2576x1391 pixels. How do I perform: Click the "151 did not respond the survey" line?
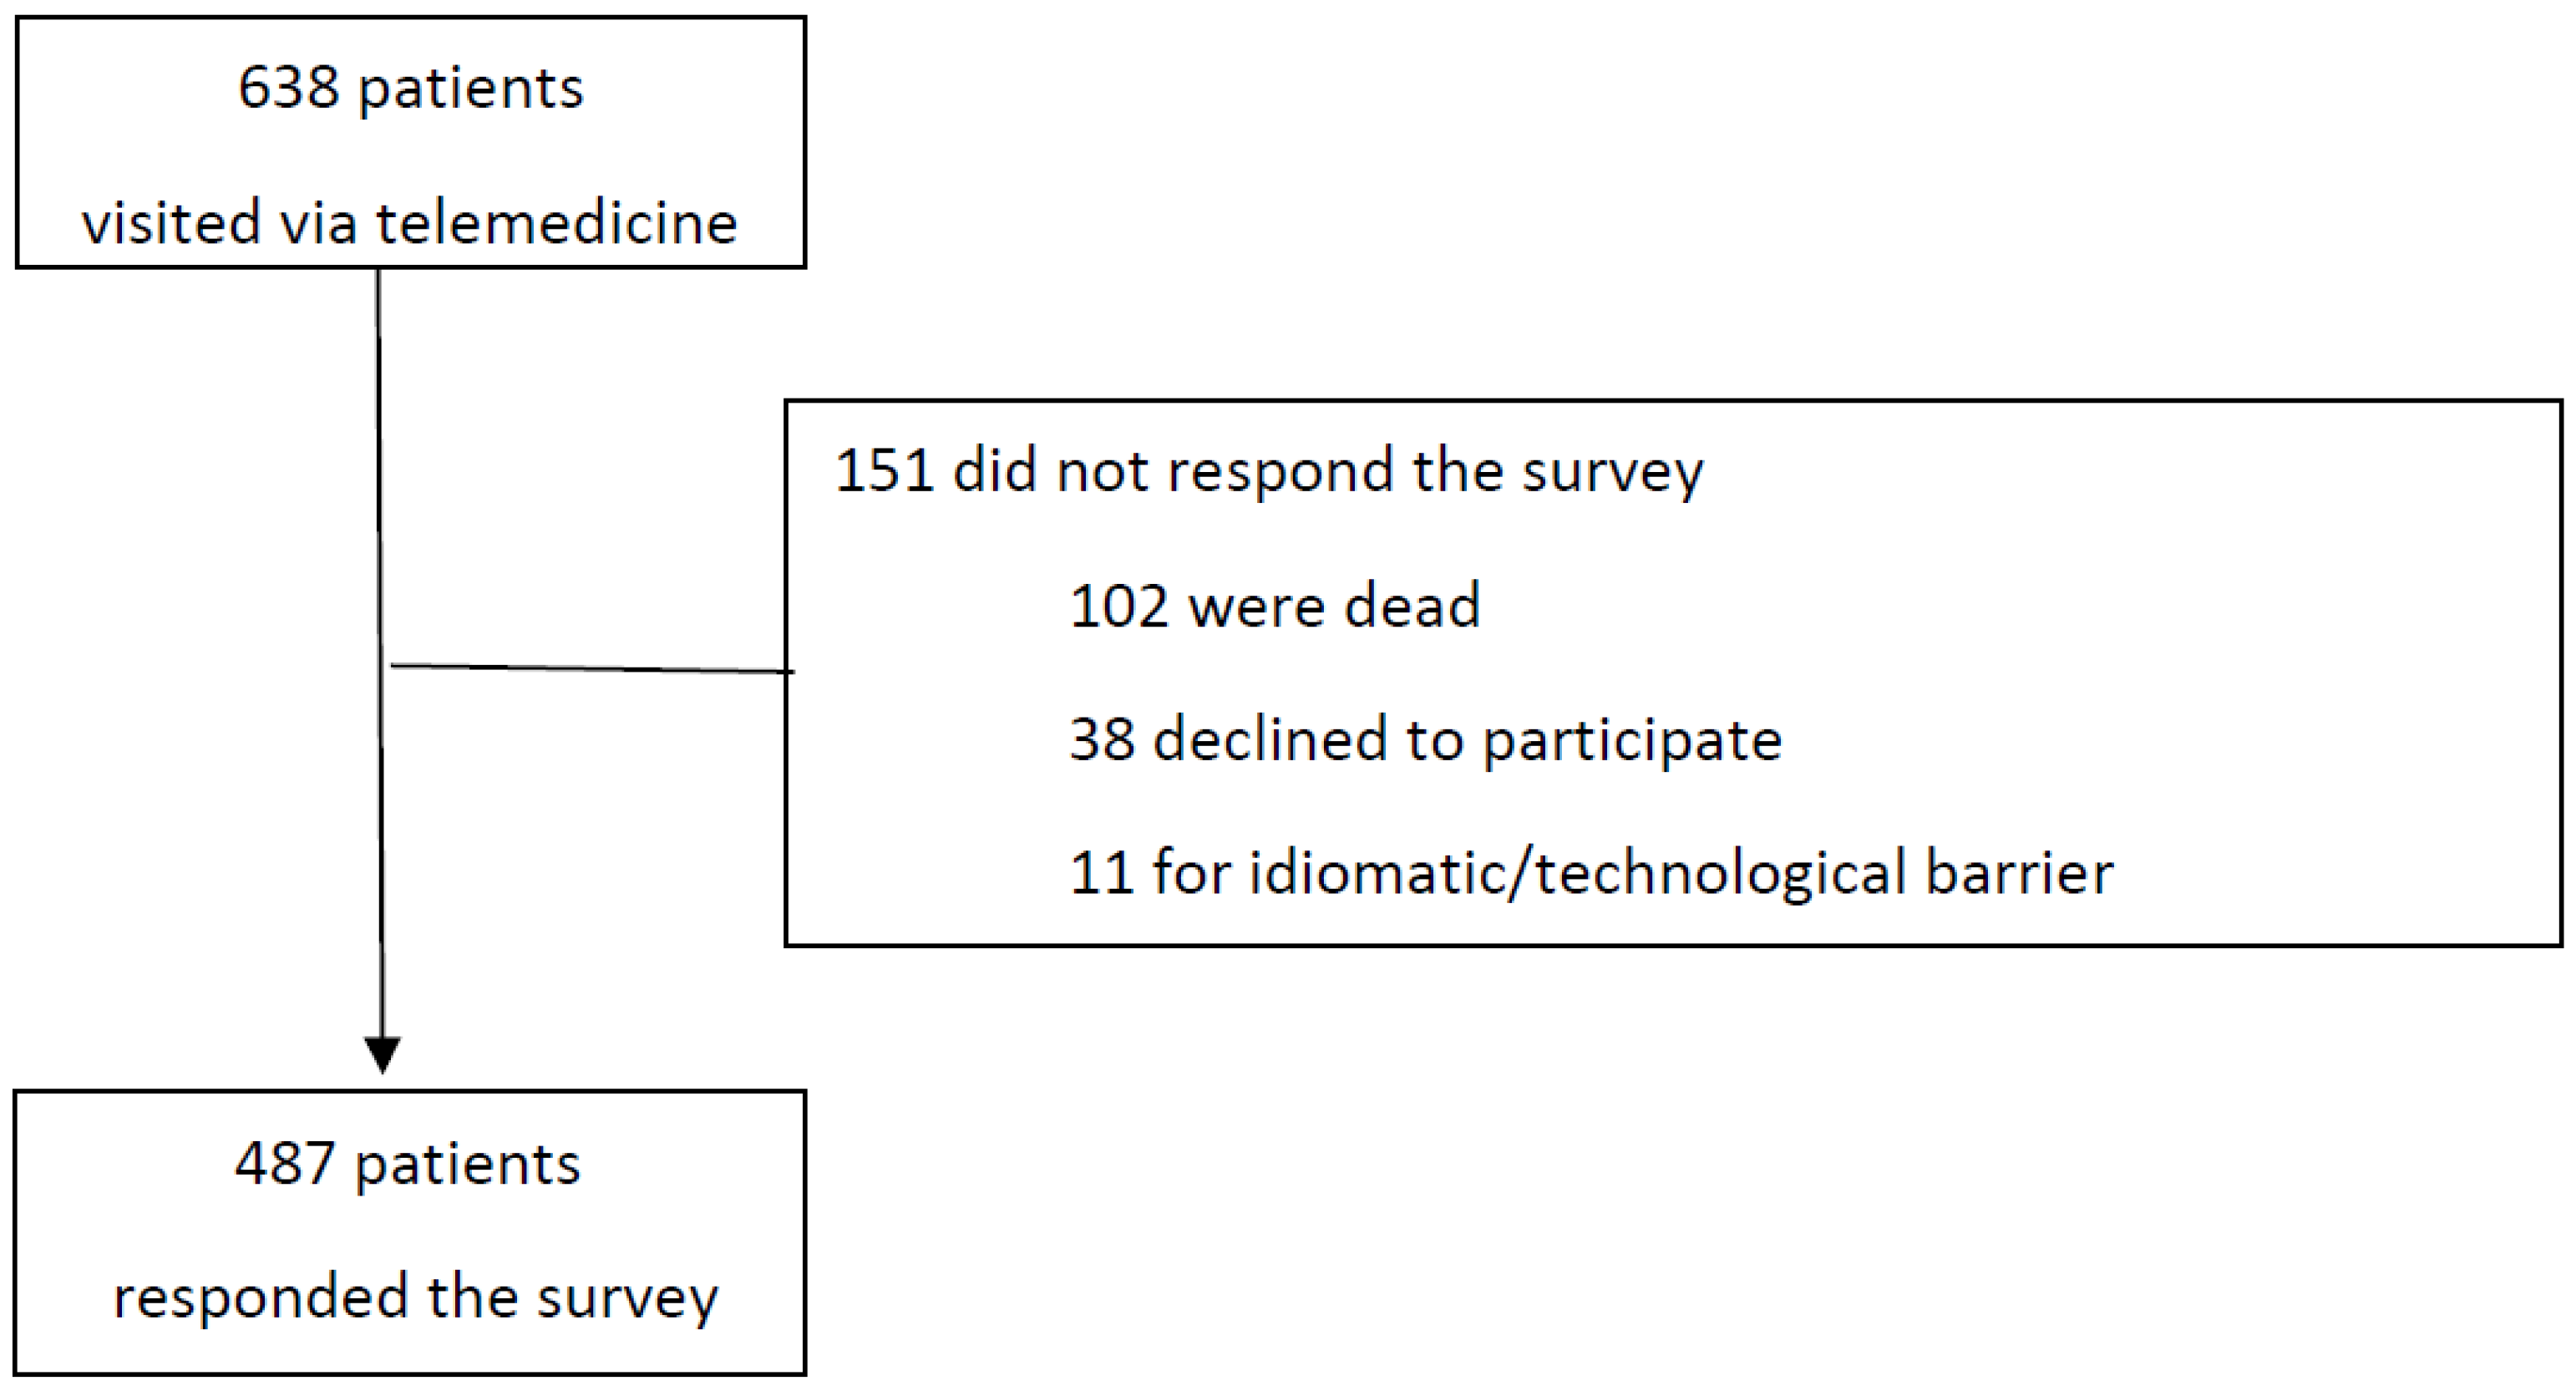click(x=1268, y=470)
